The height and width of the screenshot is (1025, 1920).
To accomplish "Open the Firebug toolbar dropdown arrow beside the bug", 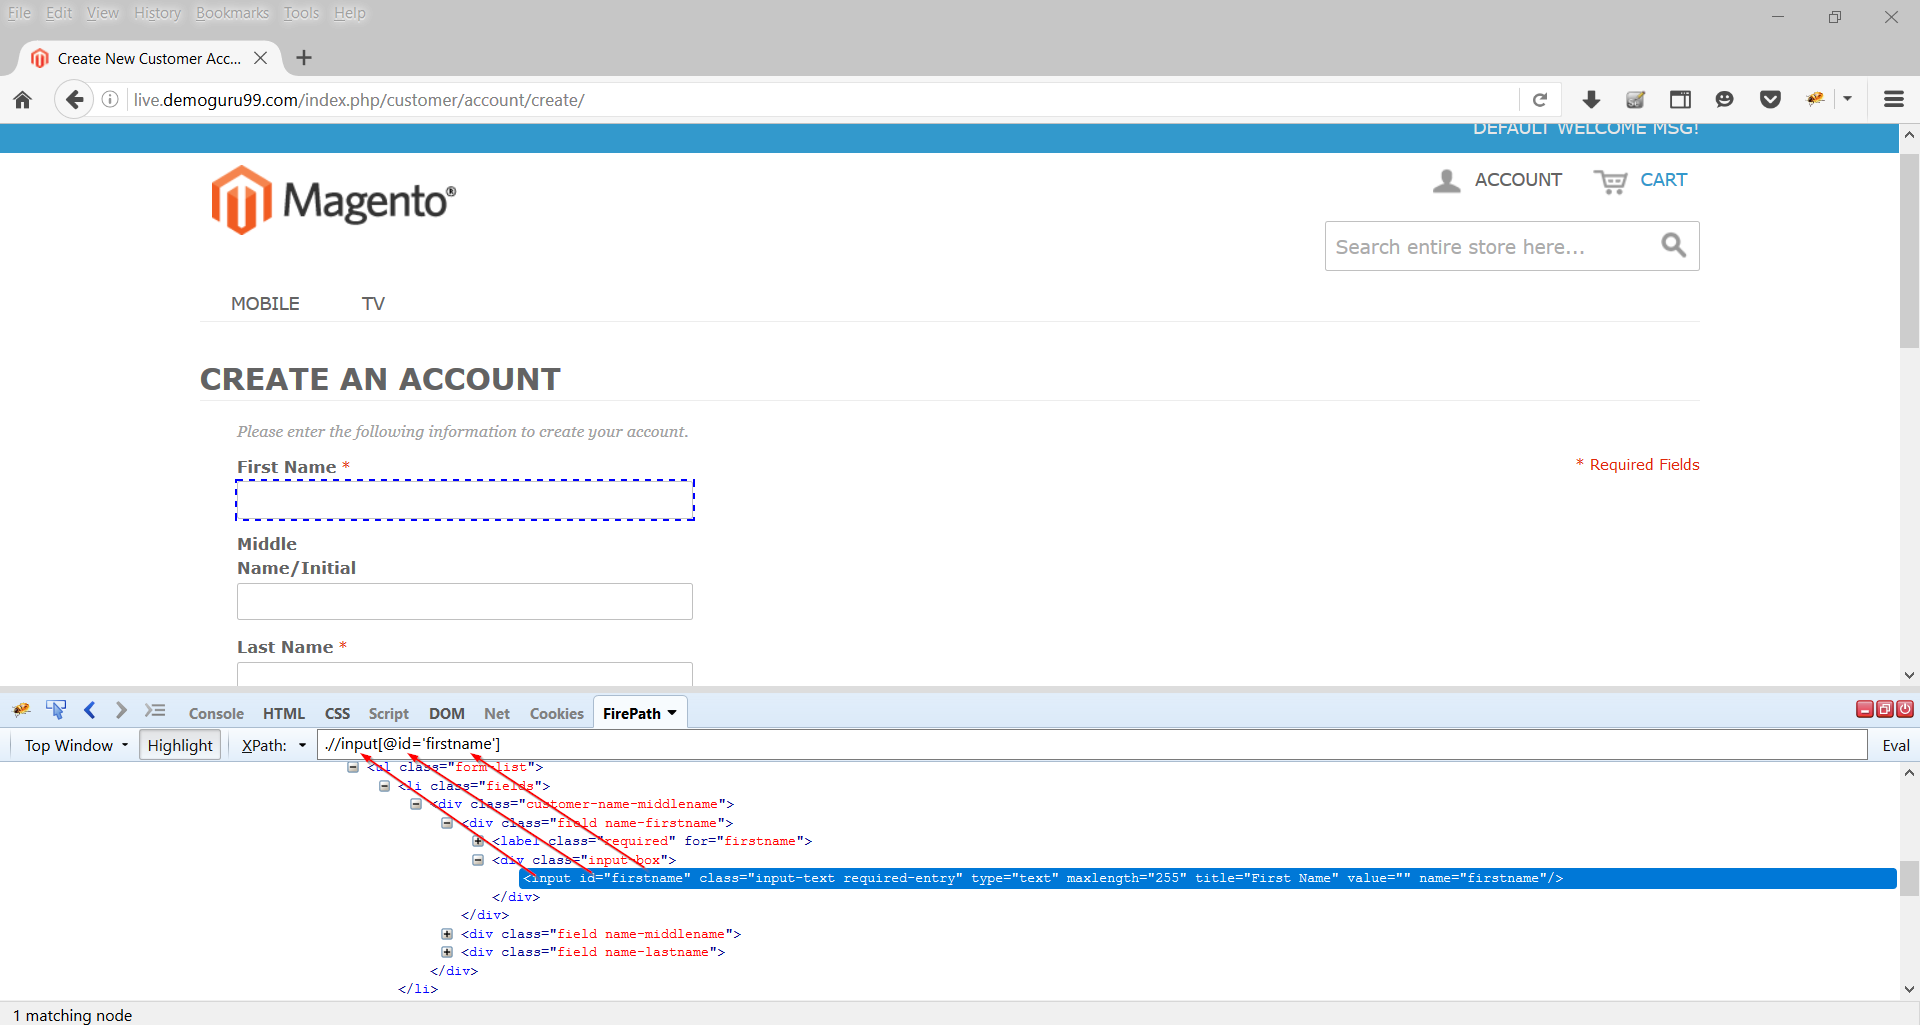I will click(1847, 99).
